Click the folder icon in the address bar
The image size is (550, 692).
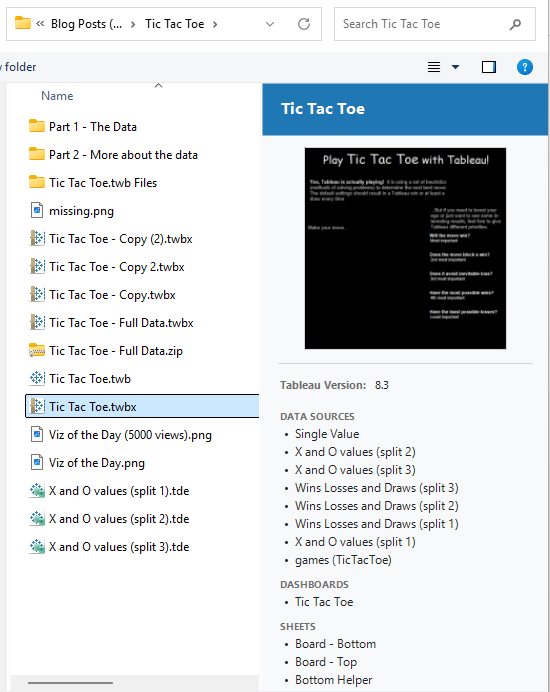(23, 23)
